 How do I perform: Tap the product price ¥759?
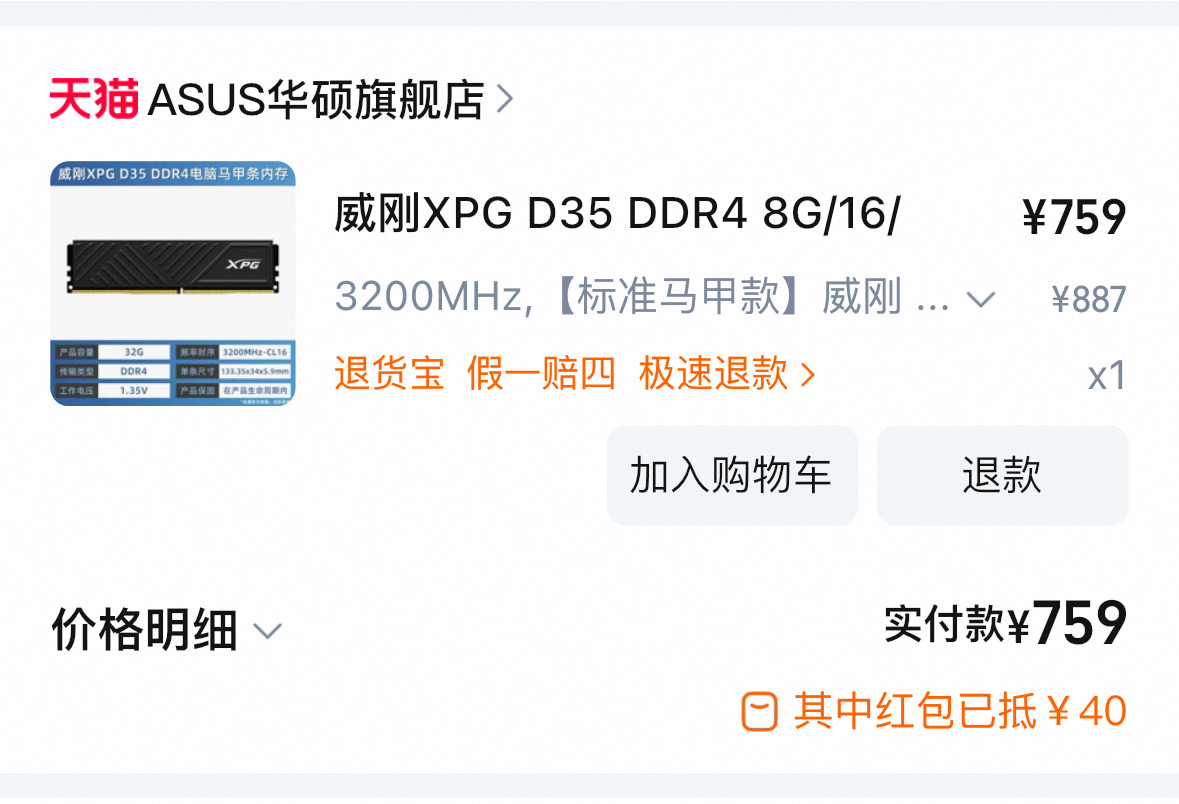[x=1074, y=217]
